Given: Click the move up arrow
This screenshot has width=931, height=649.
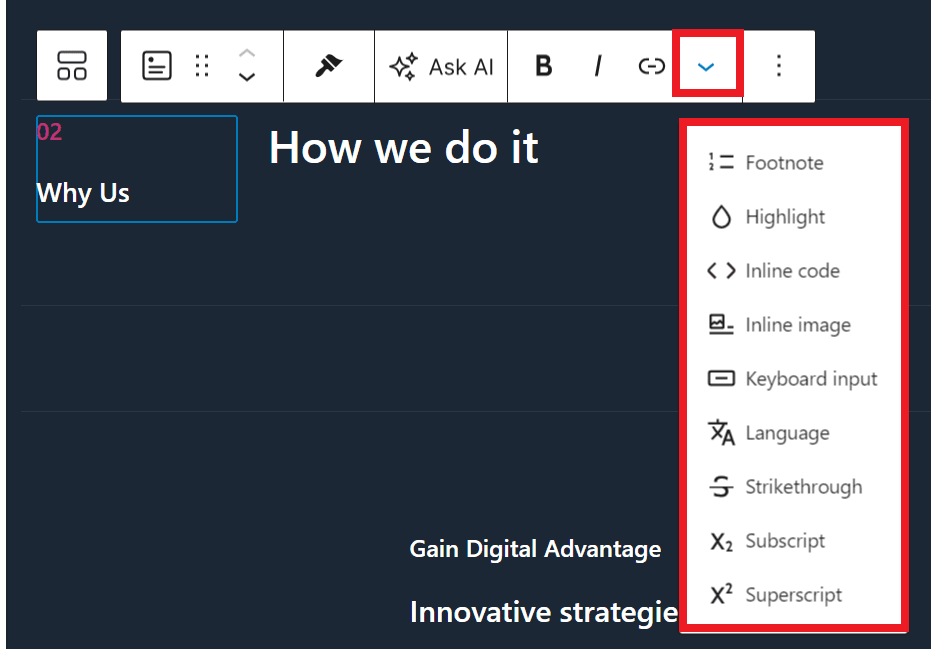Looking at the screenshot, I should pos(247,54).
